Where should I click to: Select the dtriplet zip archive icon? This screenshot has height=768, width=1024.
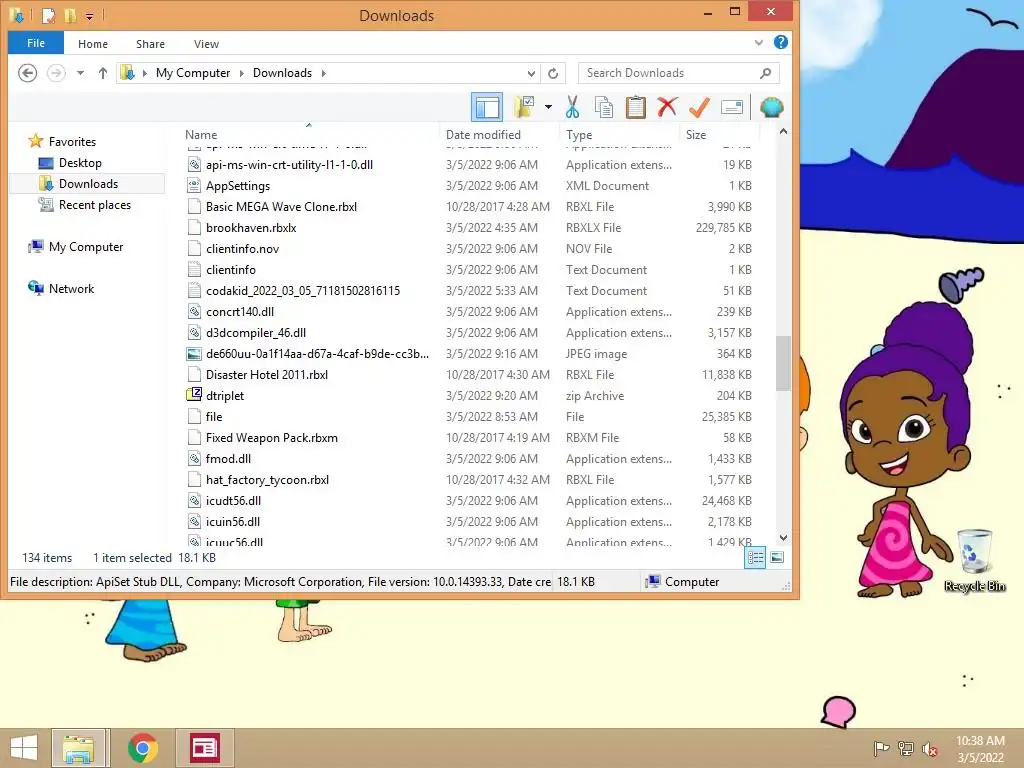(194, 395)
